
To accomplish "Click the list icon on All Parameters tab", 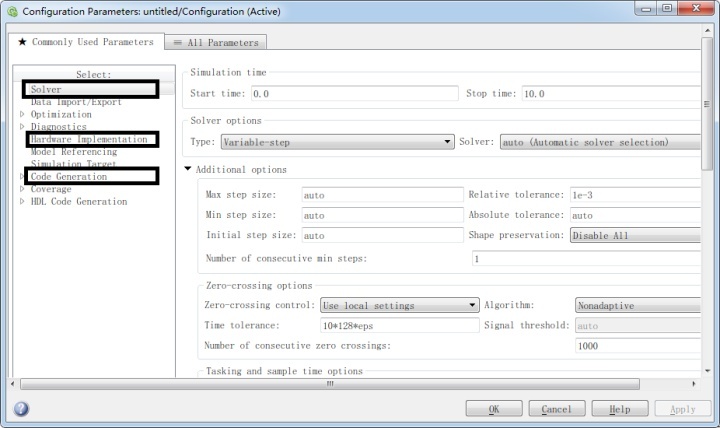I will click(x=177, y=43).
